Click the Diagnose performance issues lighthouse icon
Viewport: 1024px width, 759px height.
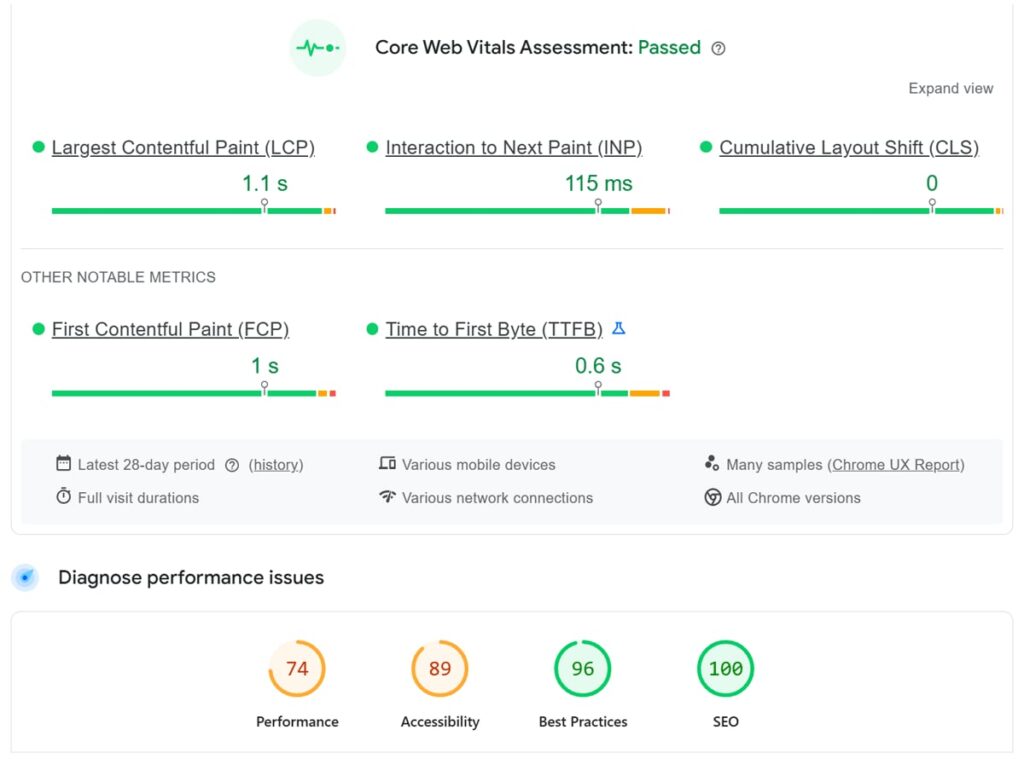pyautogui.click(x=25, y=577)
